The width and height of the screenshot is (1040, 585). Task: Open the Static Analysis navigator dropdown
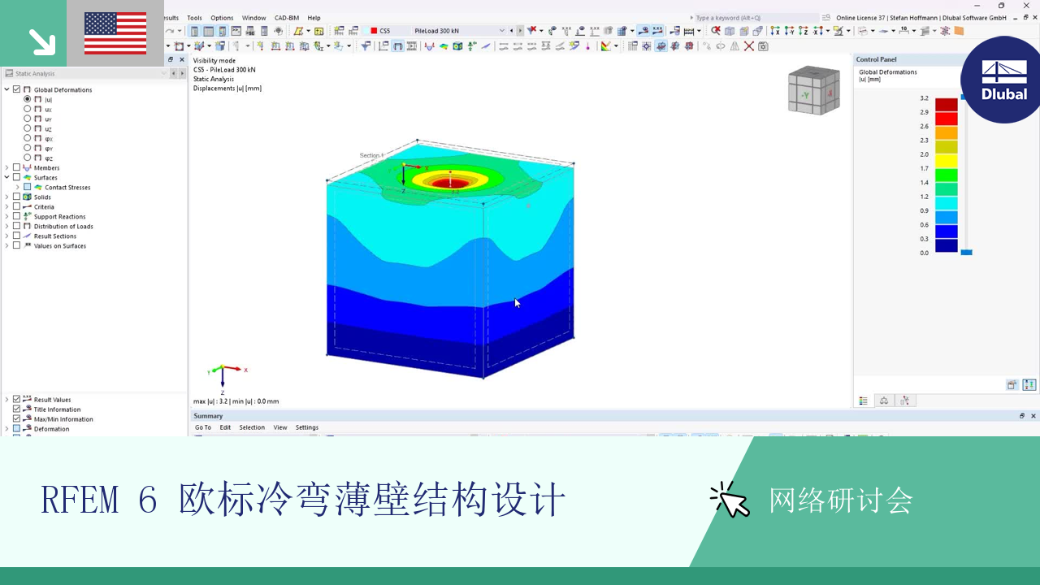pyautogui.click(x=163, y=74)
